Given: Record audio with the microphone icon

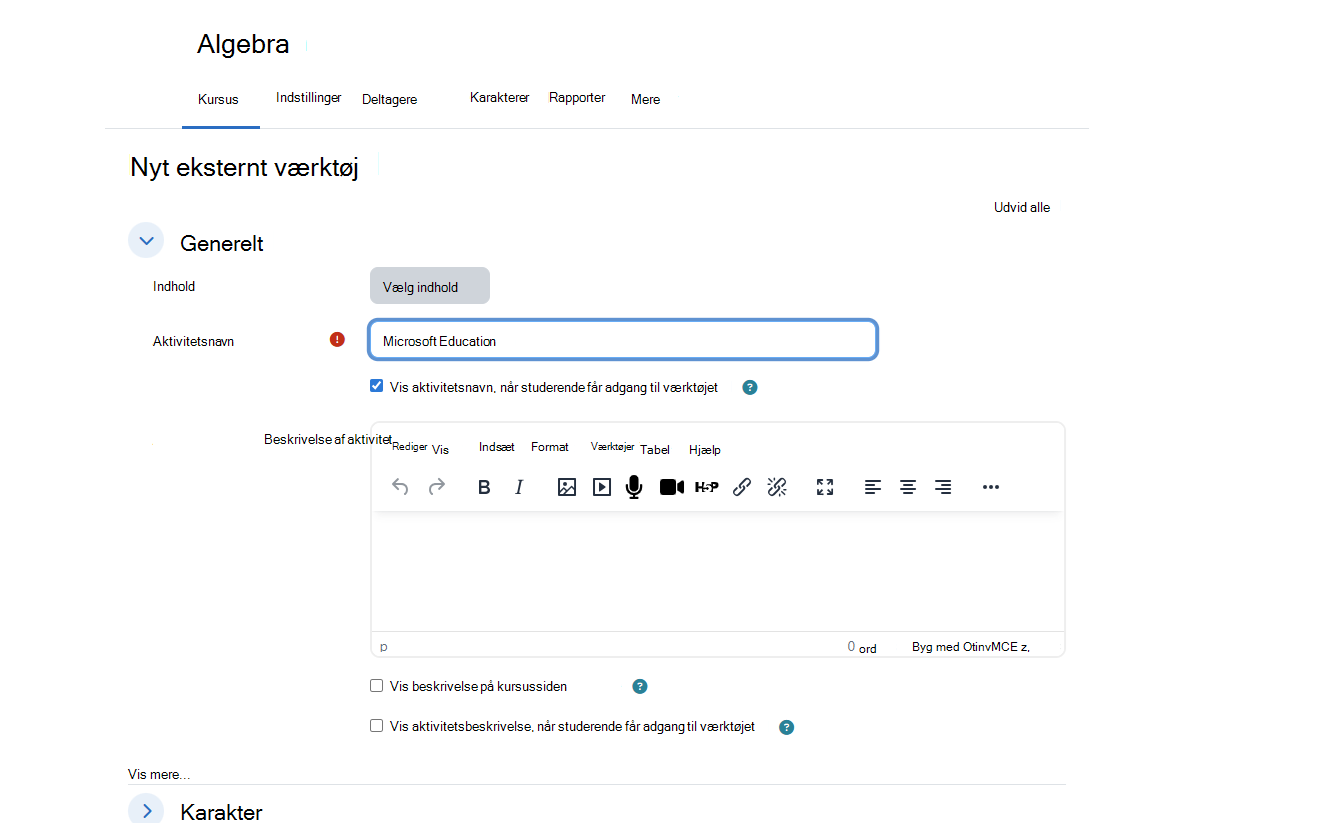Looking at the screenshot, I should (x=634, y=487).
